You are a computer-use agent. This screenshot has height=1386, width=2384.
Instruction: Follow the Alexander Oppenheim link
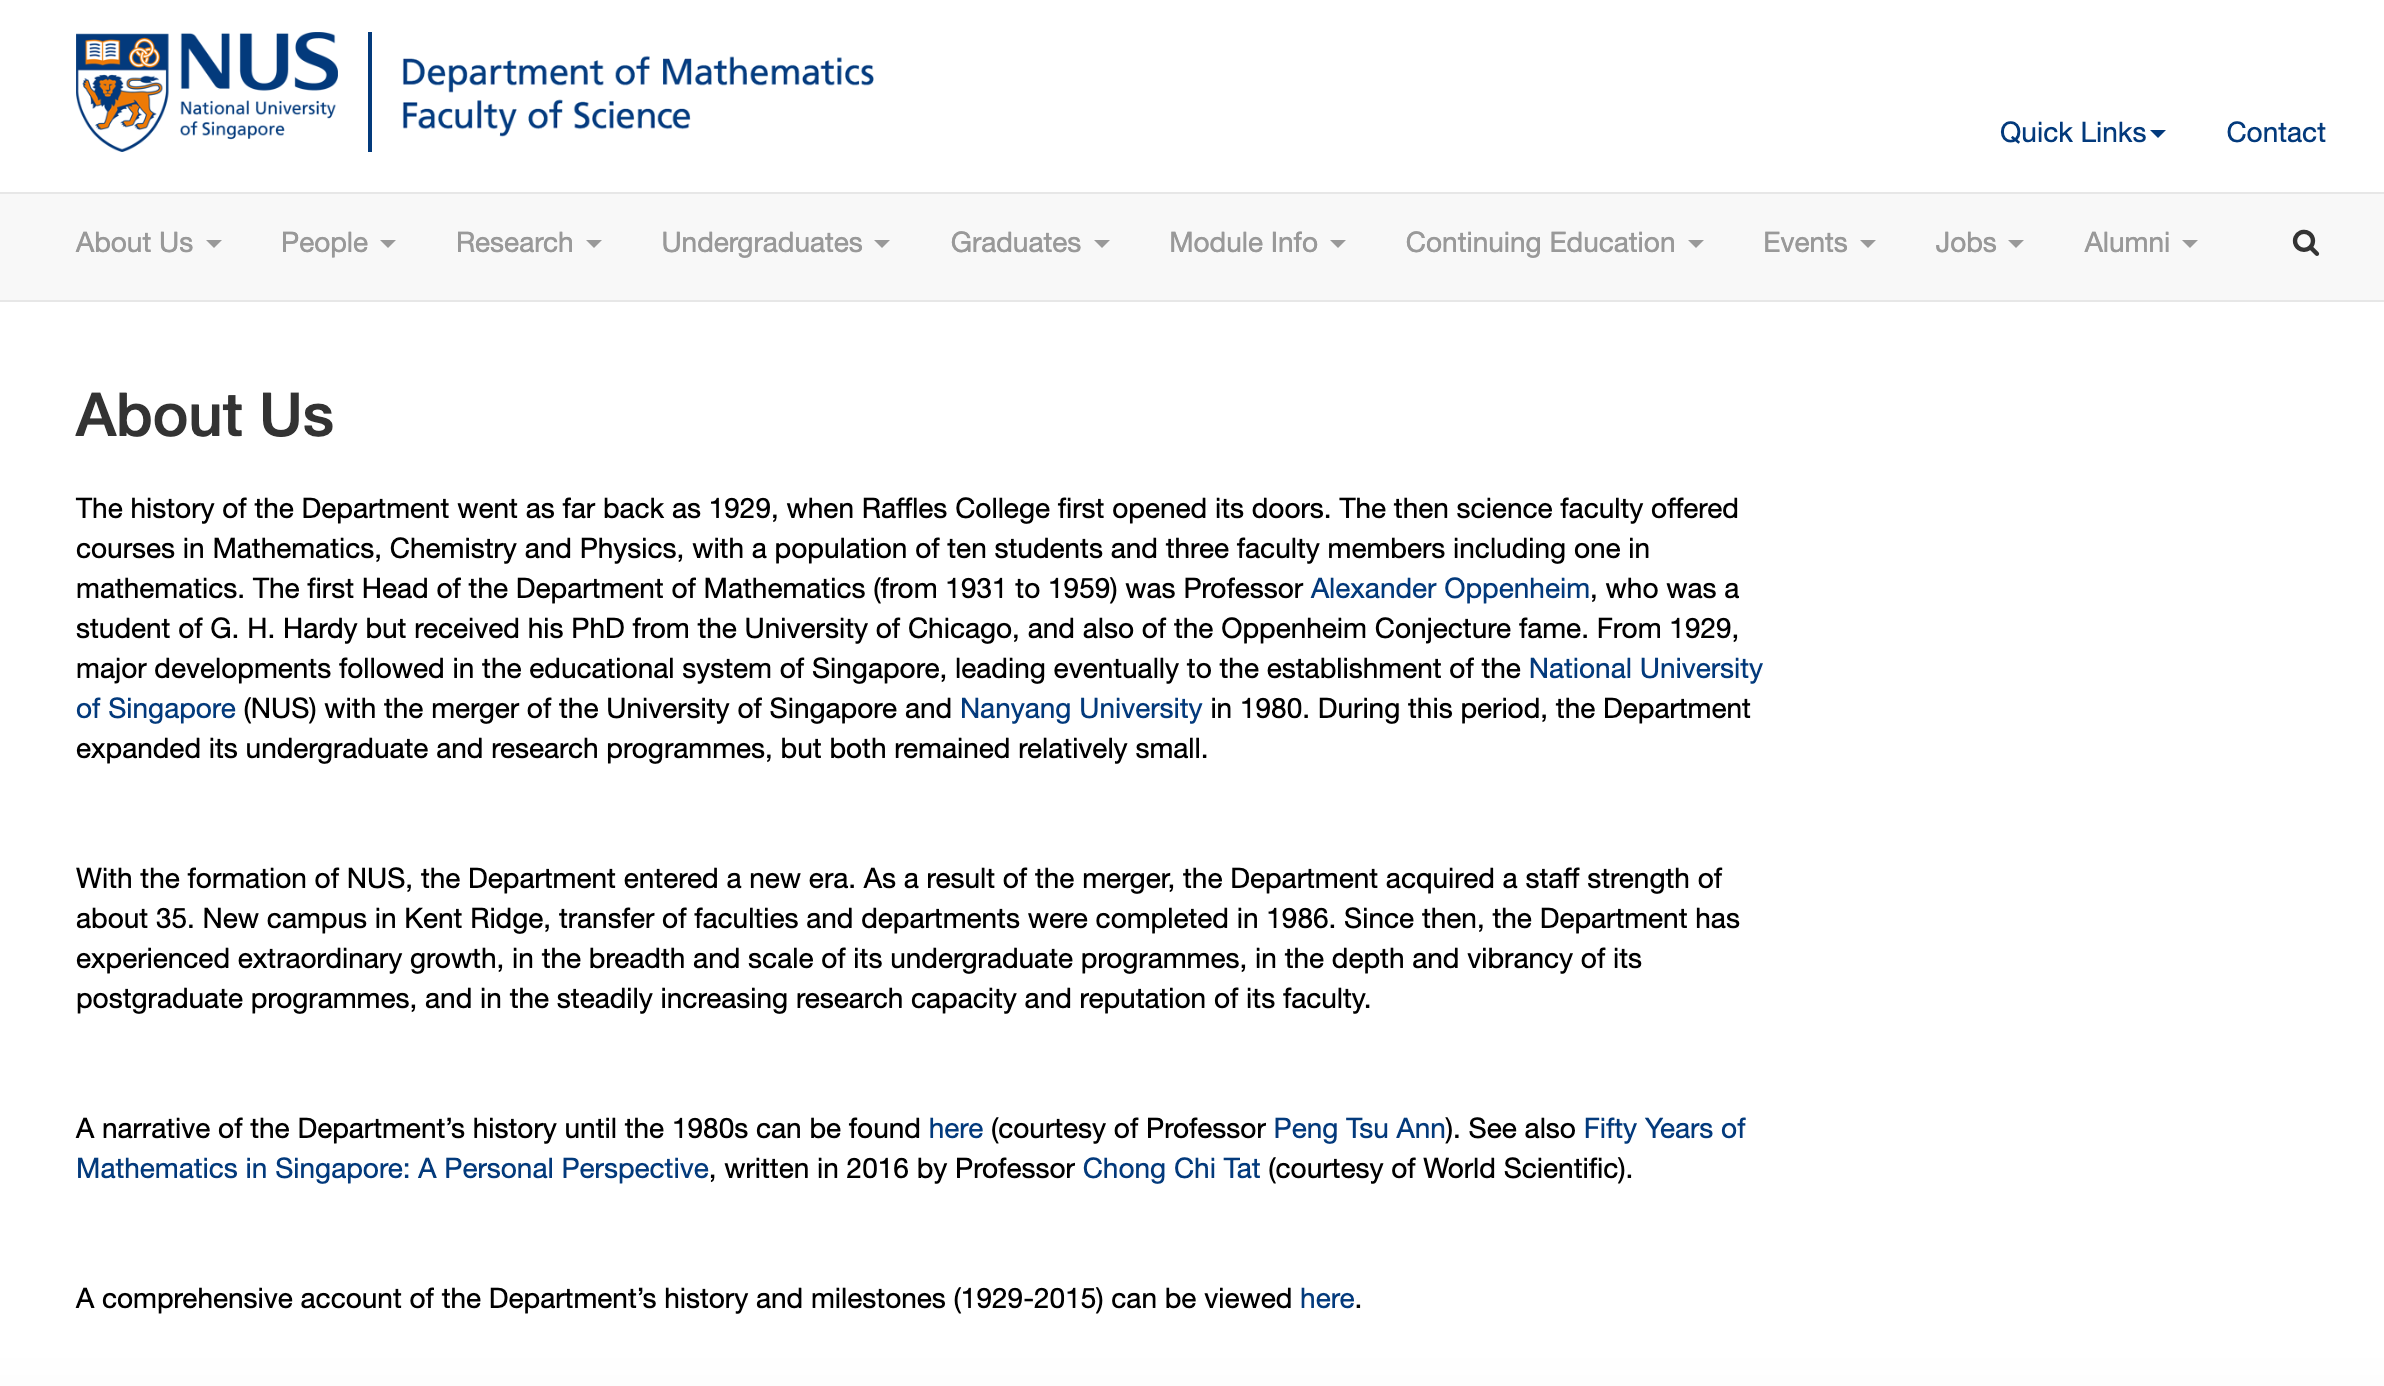tap(1449, 588)
